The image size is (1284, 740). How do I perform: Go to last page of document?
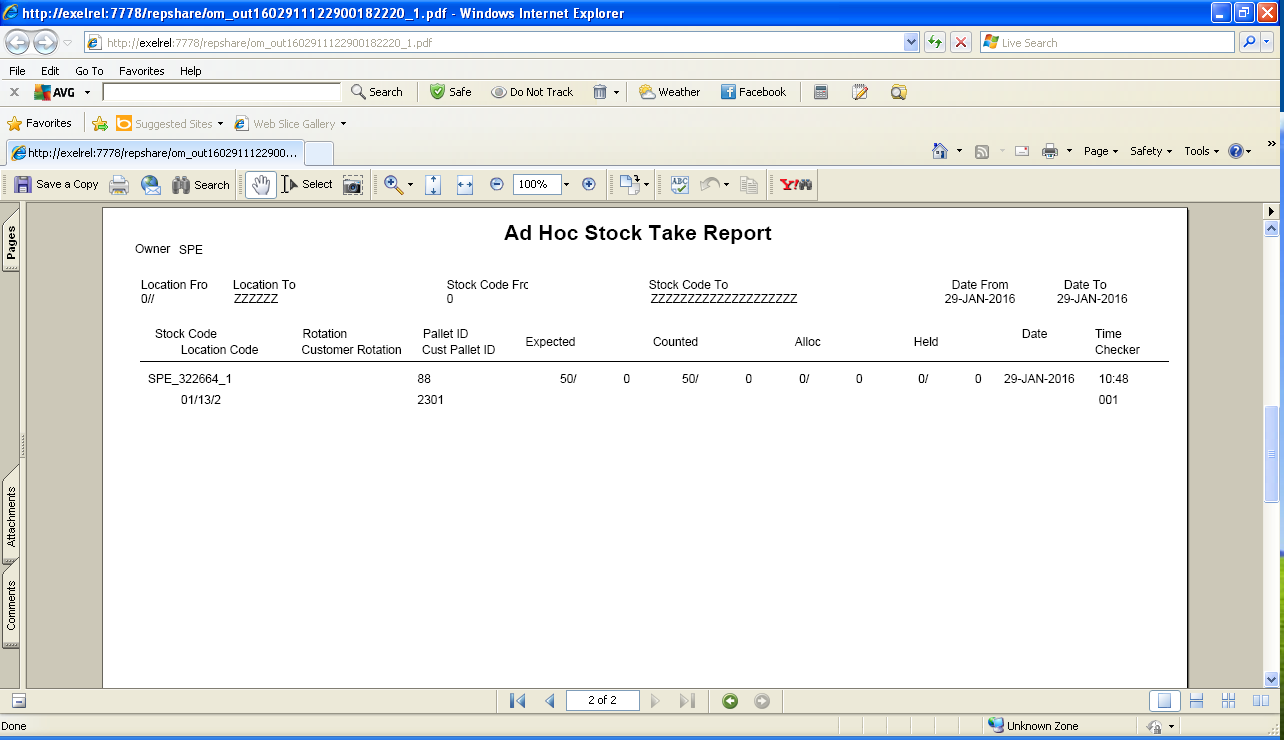(687, 701)
